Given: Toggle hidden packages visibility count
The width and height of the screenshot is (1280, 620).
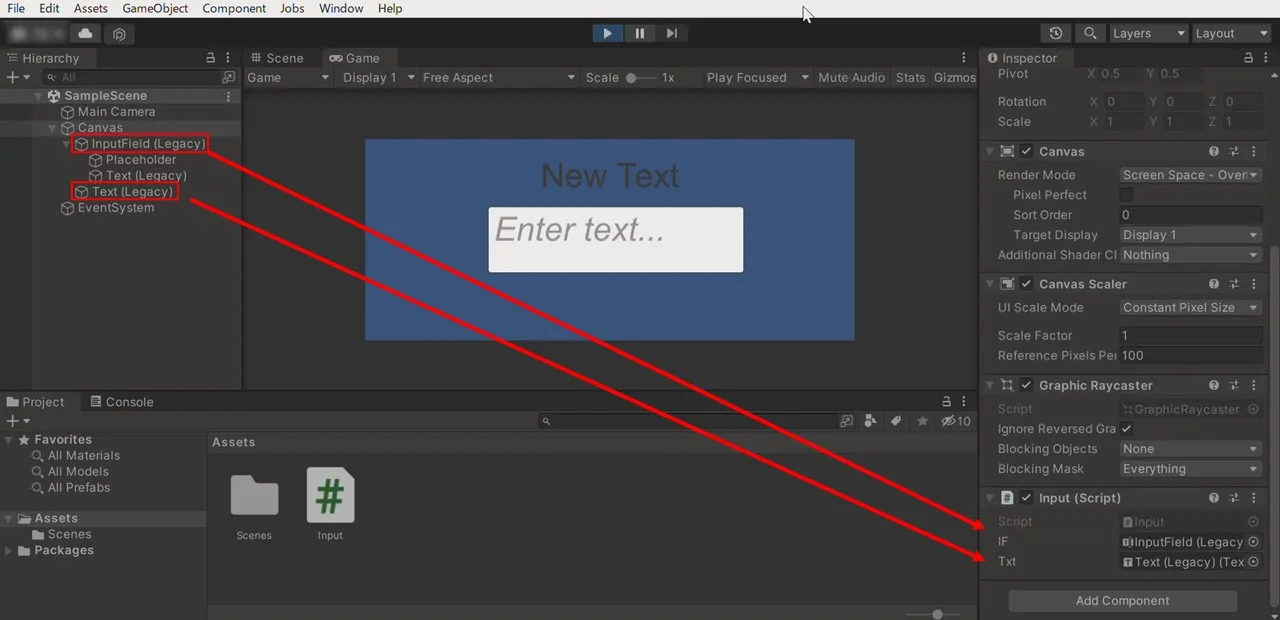Looking at the screenshot, I should click(956, 421).
